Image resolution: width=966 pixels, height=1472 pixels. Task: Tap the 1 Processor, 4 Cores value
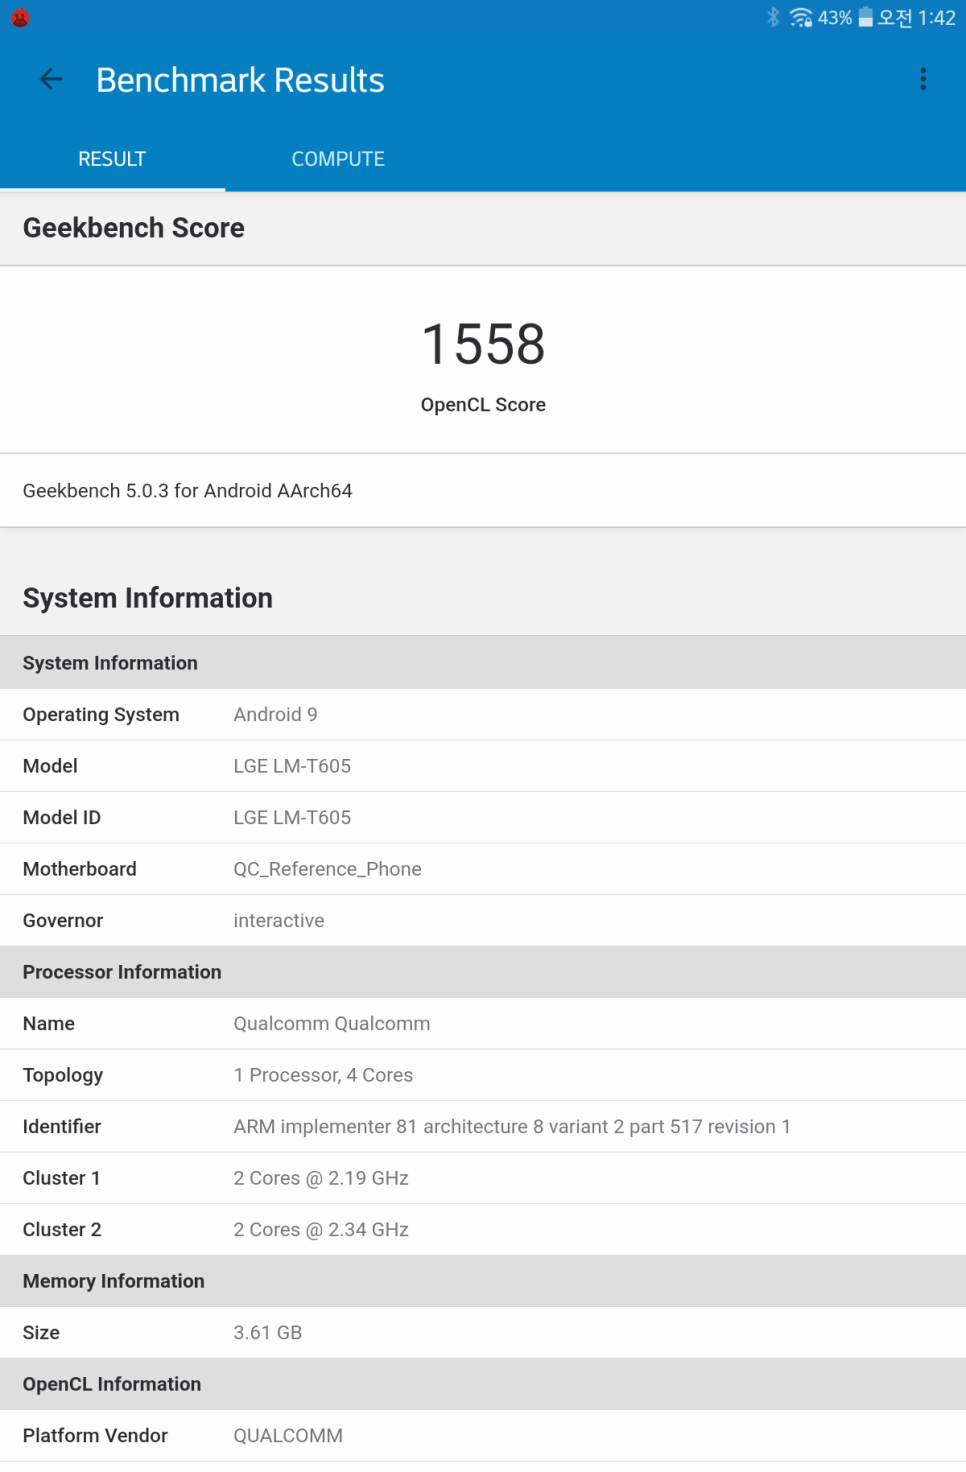click(x=323, y=1075)
